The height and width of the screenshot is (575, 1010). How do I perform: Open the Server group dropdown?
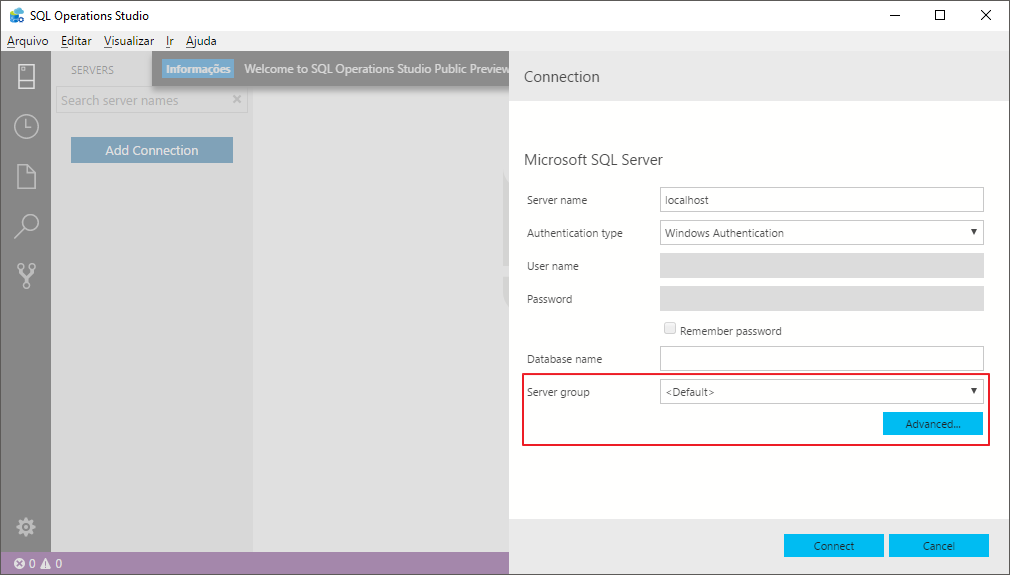tap(821, 391)
